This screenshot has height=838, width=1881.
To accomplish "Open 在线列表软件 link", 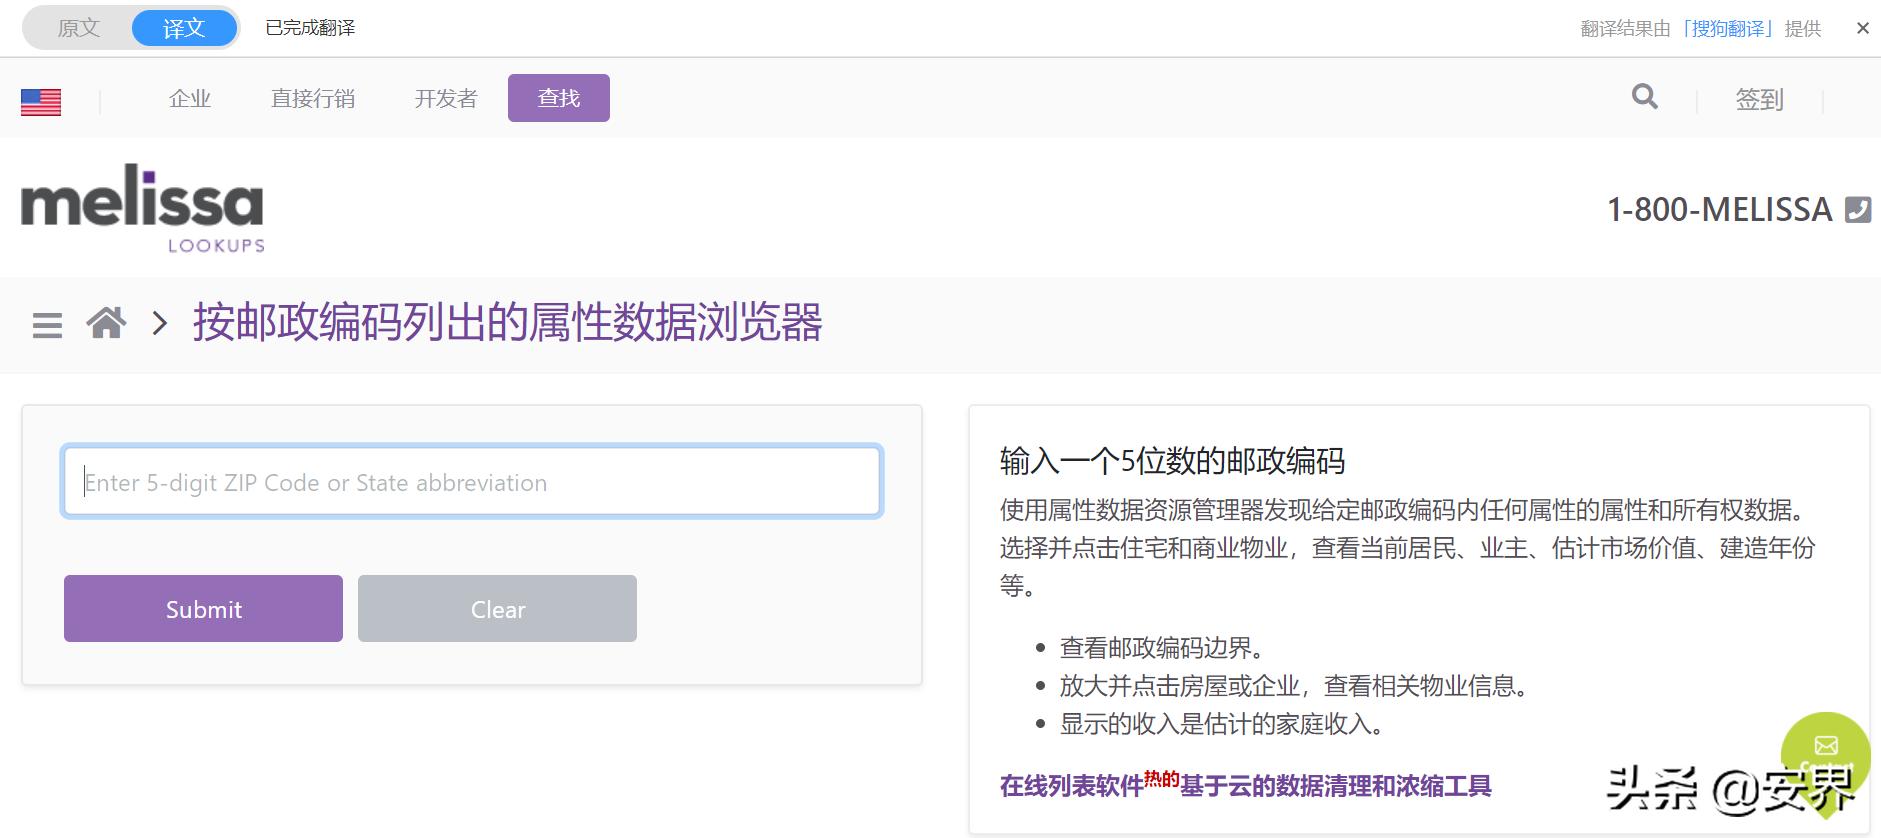I will coord(1071,786).
